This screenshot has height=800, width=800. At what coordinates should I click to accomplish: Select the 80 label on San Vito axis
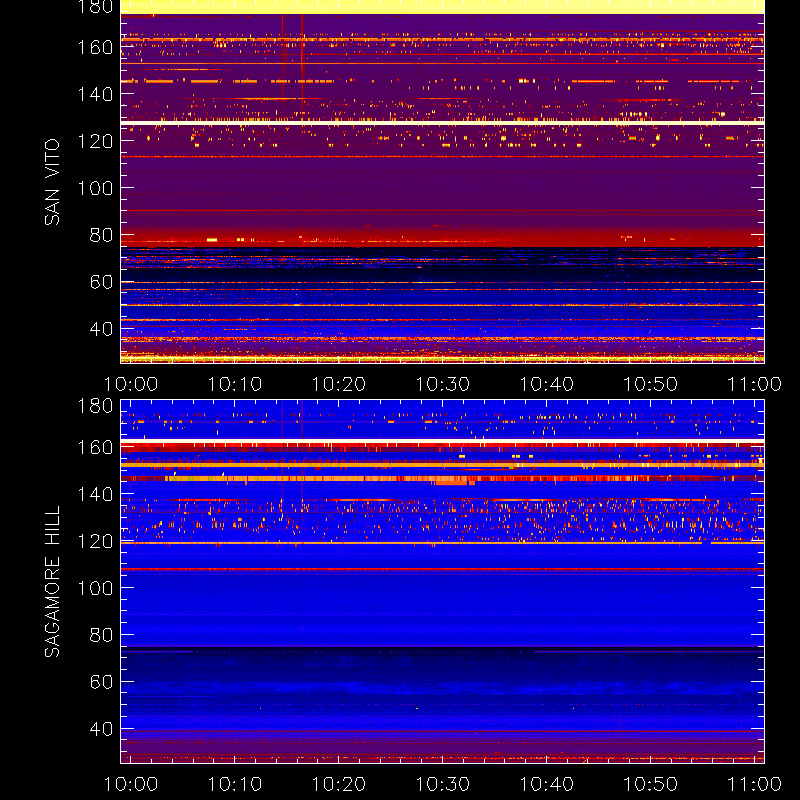[101, 235]
